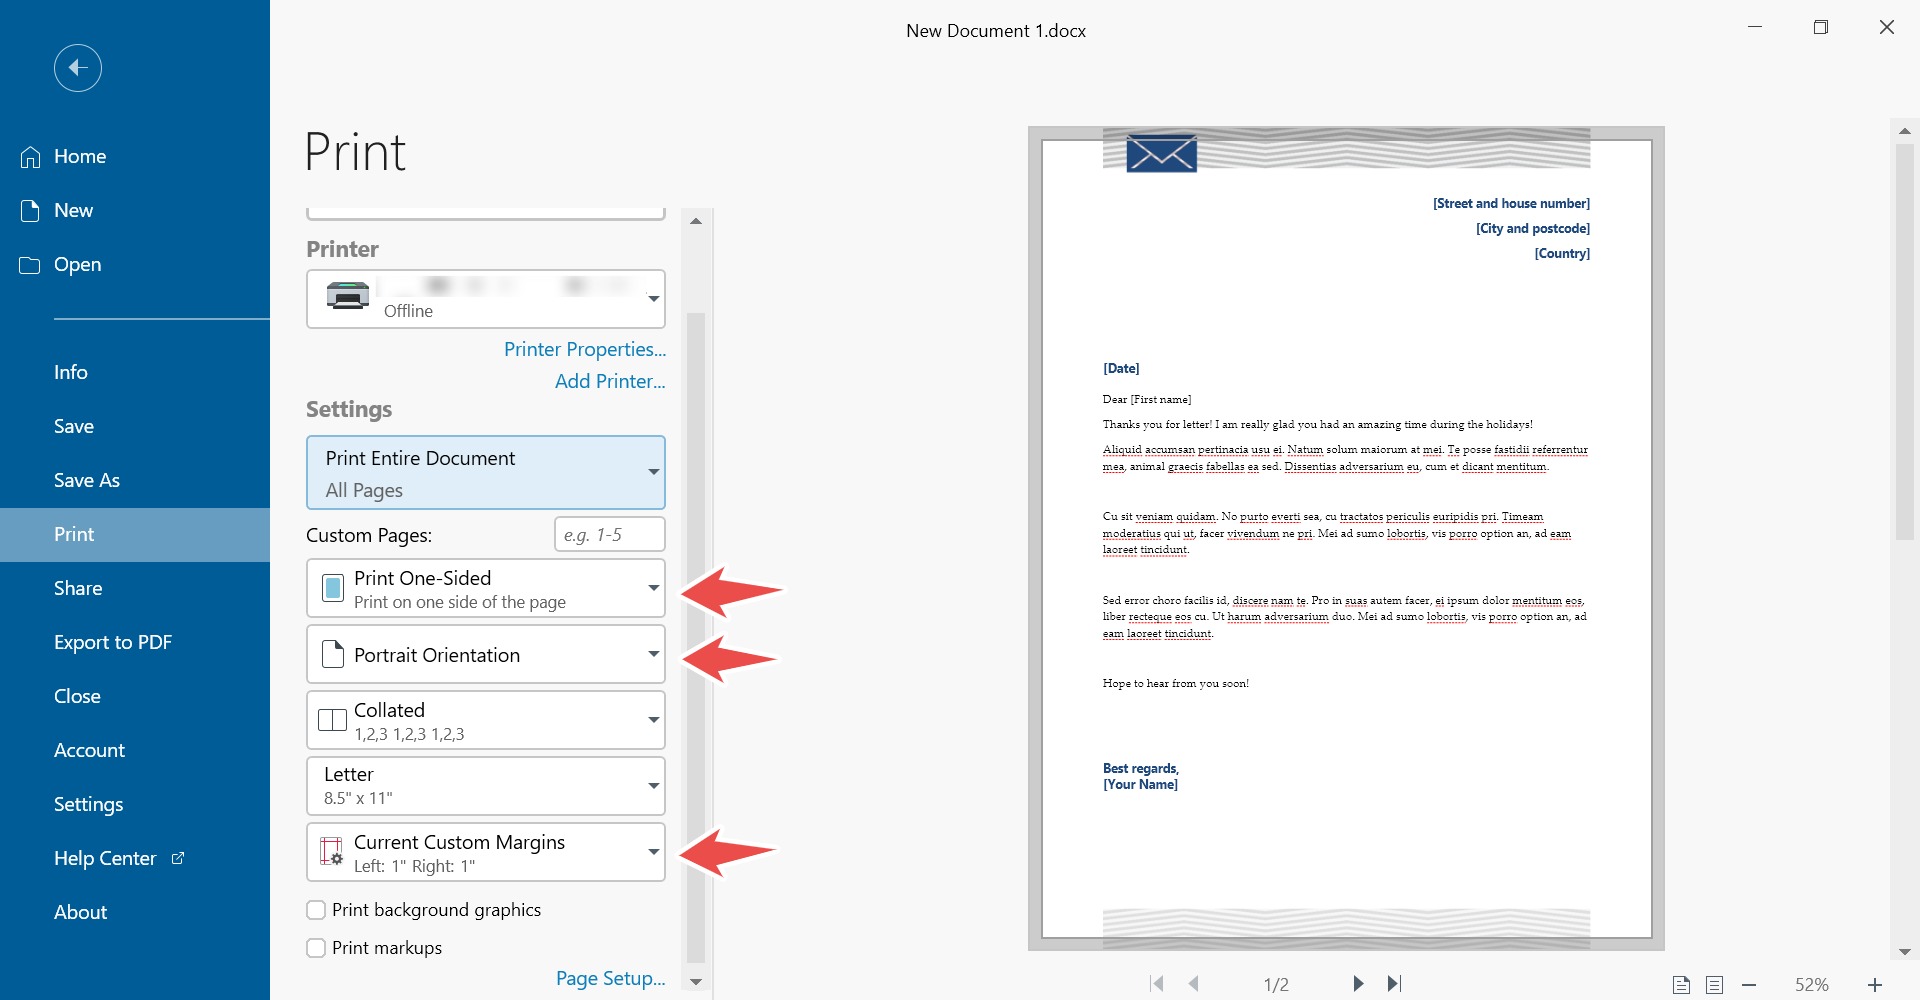Expand the Letter paper size dropdown

tap(486, 786)
